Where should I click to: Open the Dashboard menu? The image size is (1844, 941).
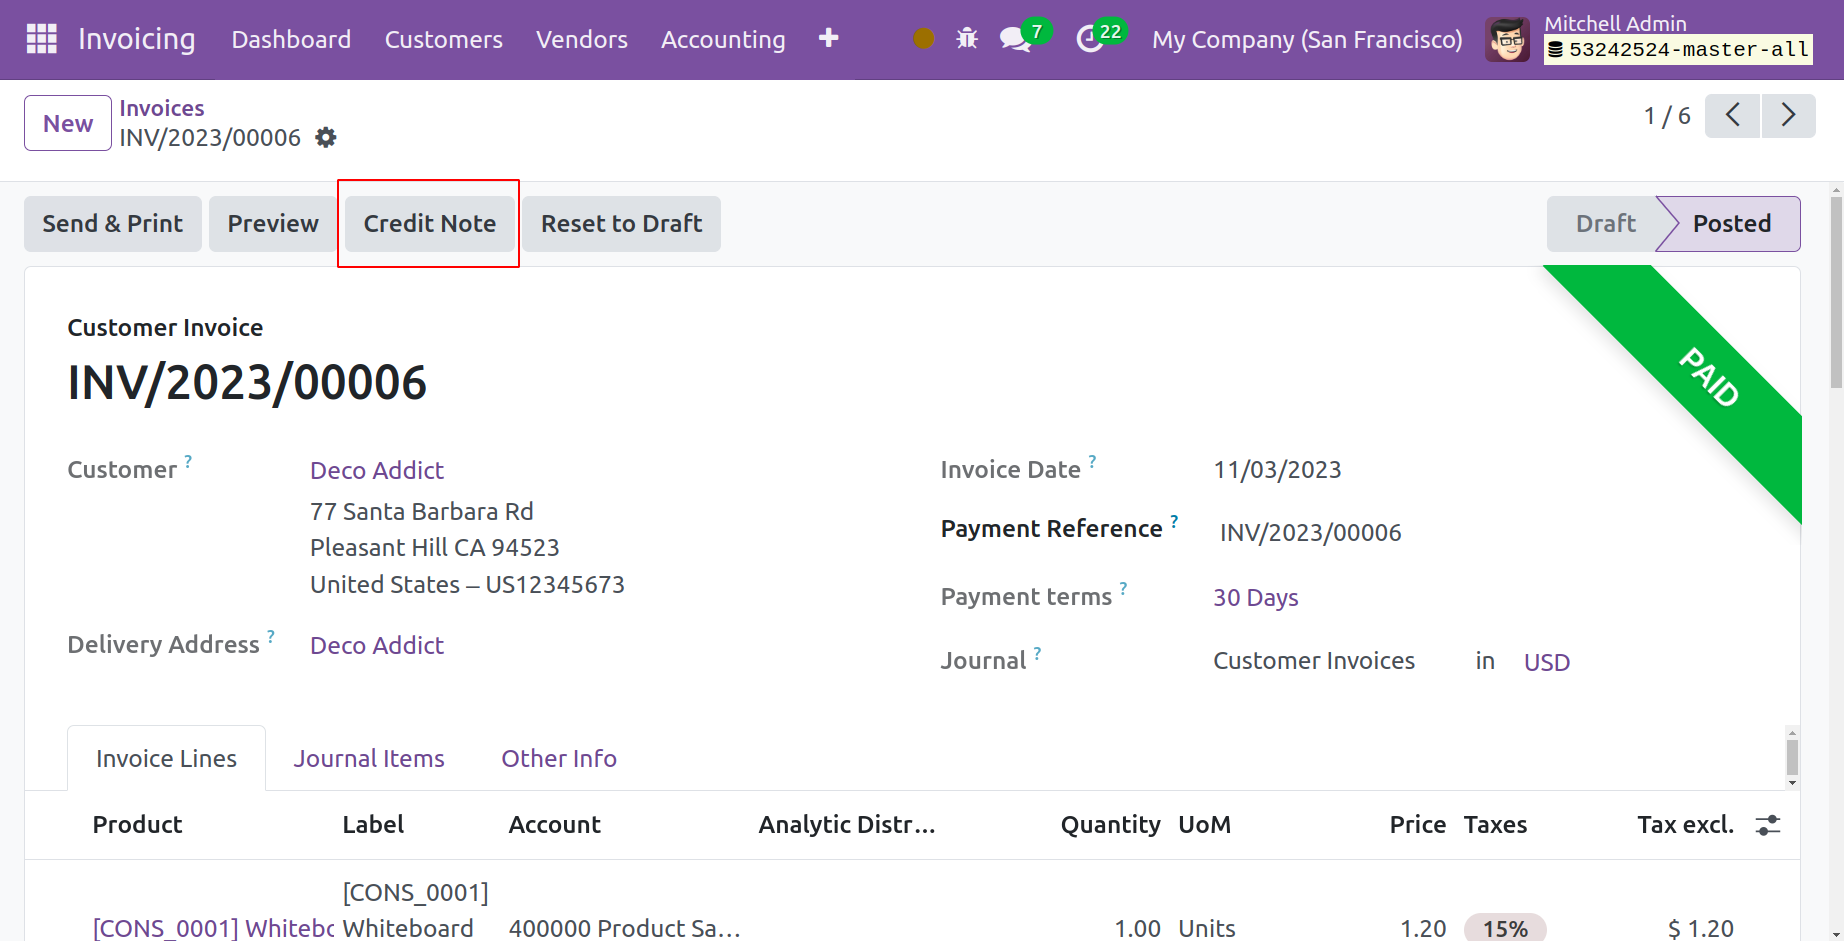click(x=291, y=39)
